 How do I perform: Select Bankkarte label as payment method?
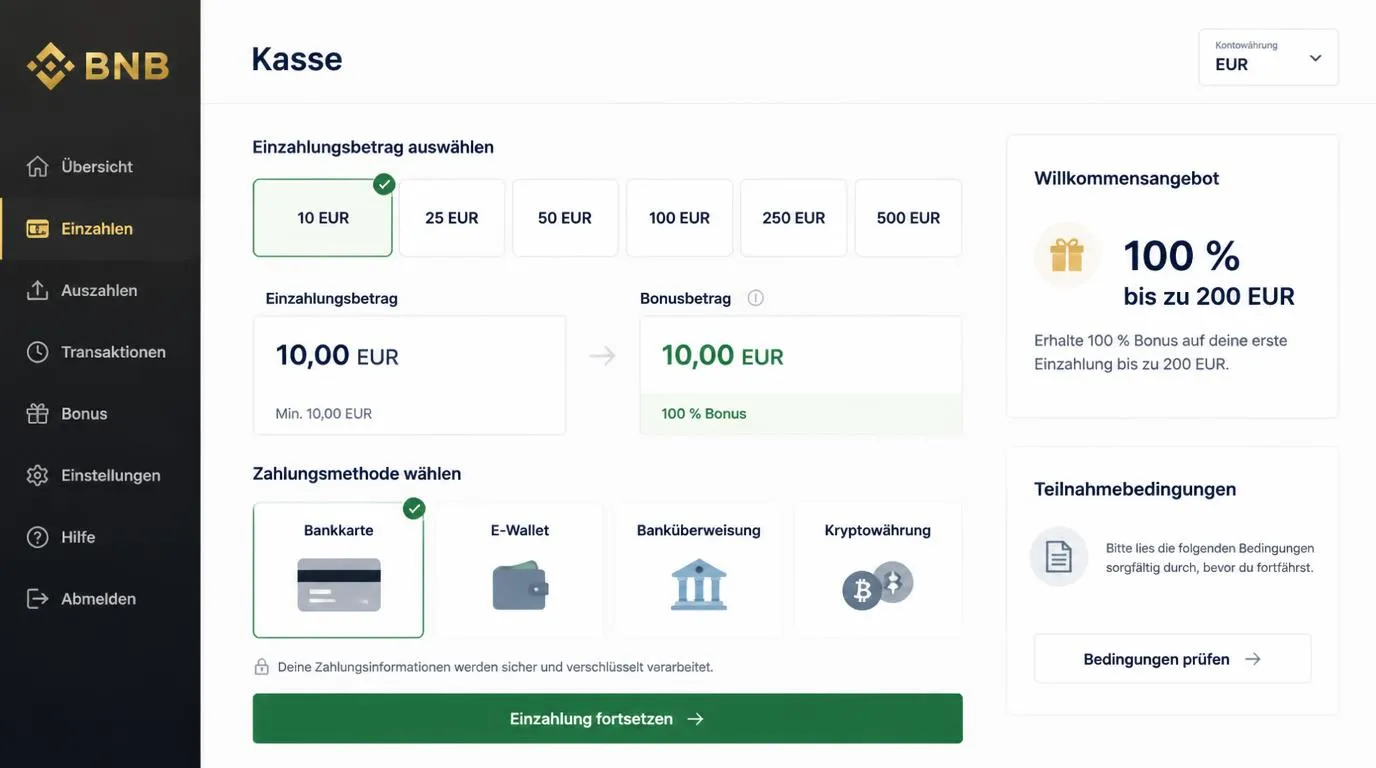coord(339,530)
